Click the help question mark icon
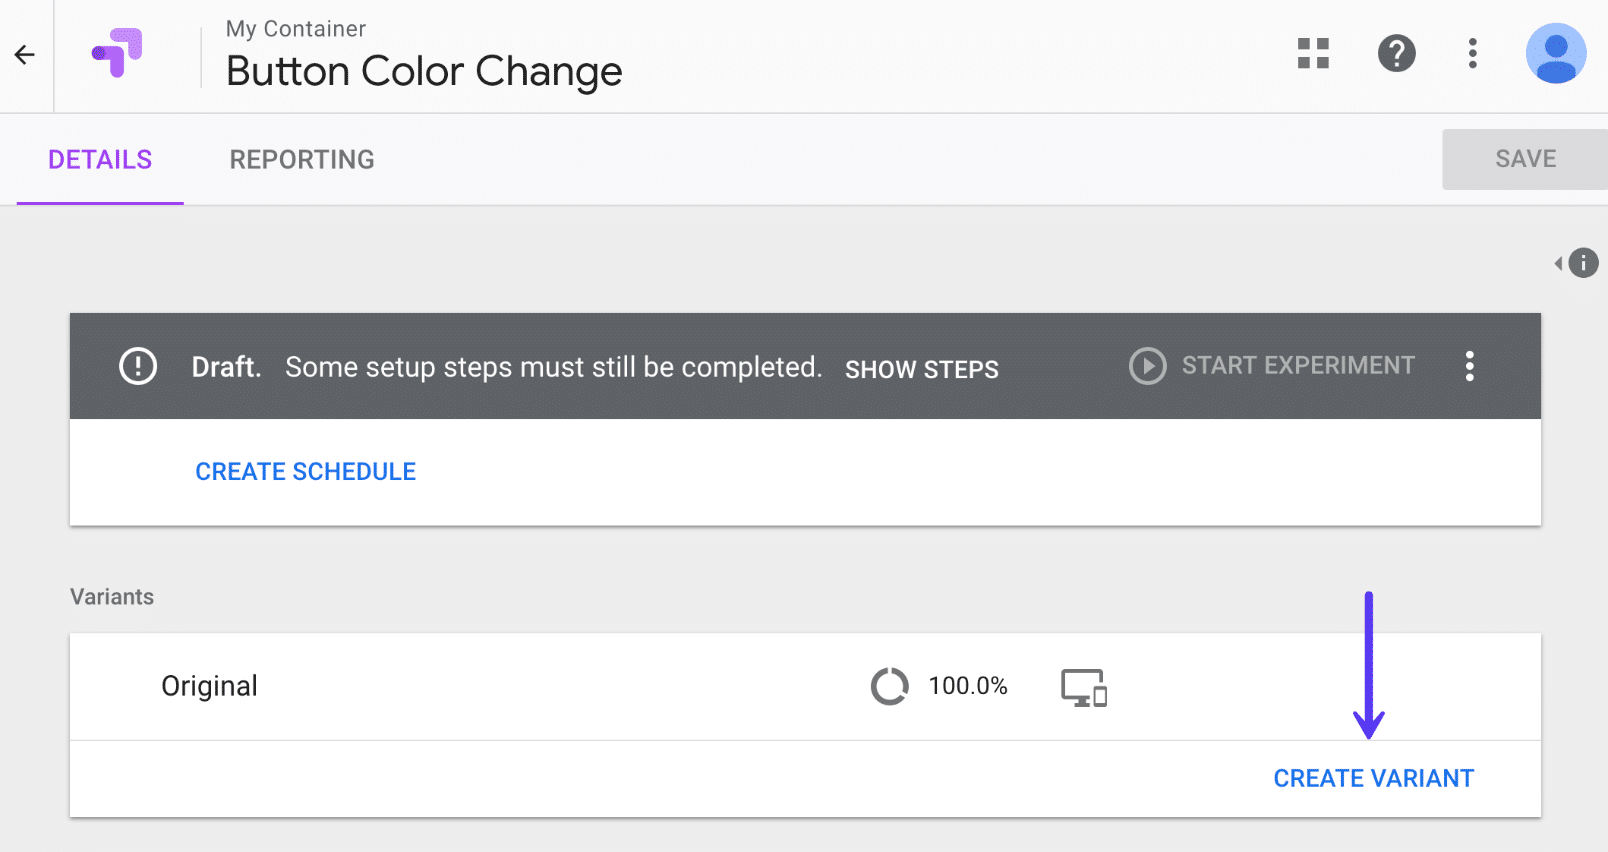This screenshot has width=1608, height=852. point(1397,55)
